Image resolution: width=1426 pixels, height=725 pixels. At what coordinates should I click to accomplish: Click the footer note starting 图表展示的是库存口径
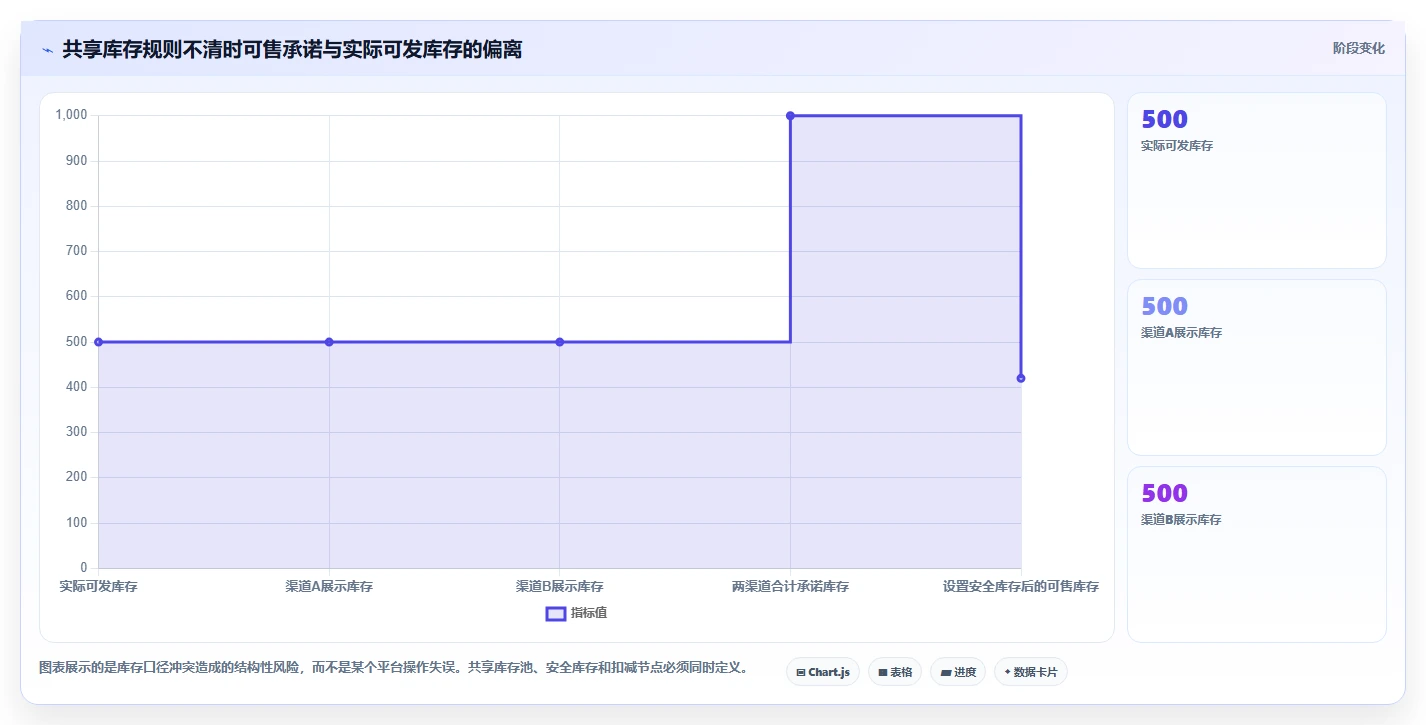pyautogui.click(x=393, y=668)
